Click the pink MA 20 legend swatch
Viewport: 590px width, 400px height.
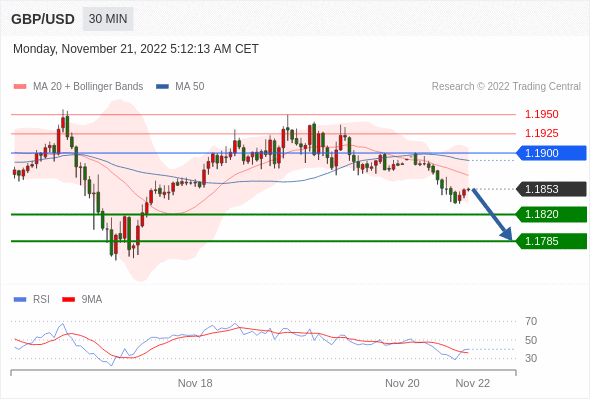pyautogui.click(x=20, y=87)
